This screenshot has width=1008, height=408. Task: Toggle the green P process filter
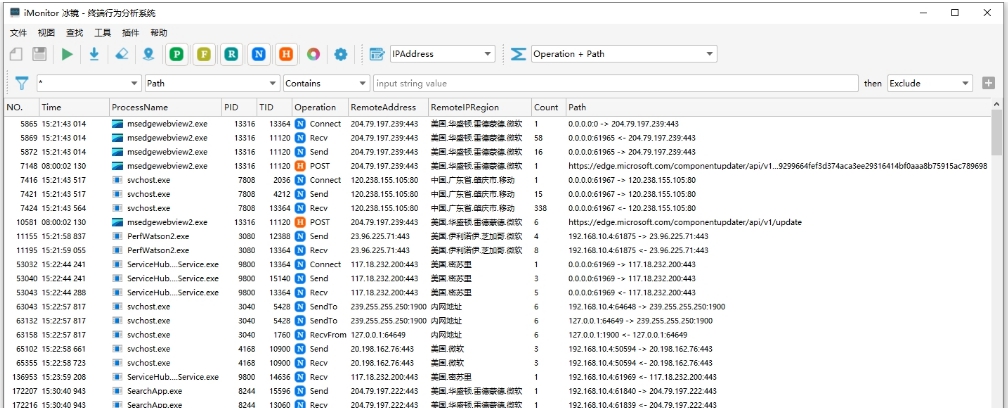177,54
